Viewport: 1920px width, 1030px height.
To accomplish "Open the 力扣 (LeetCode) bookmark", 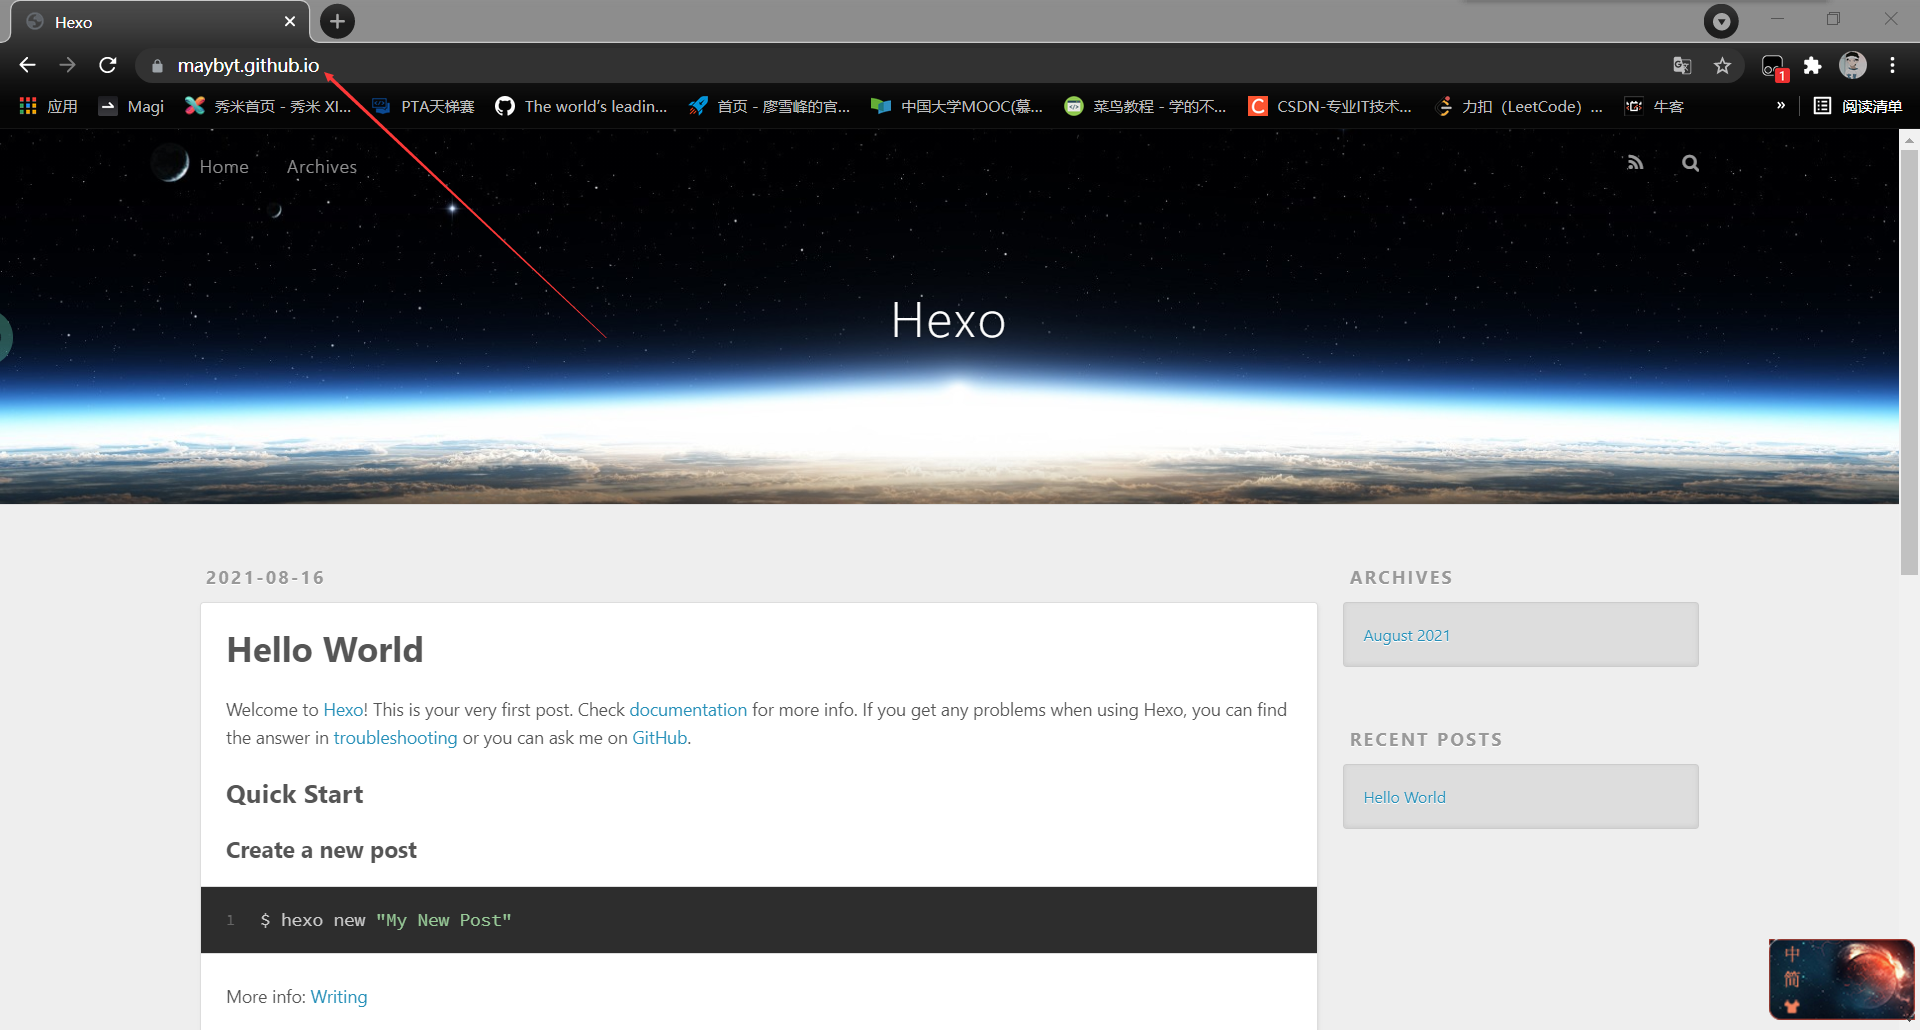I will pyautogui.click(x=1518, y=106).
